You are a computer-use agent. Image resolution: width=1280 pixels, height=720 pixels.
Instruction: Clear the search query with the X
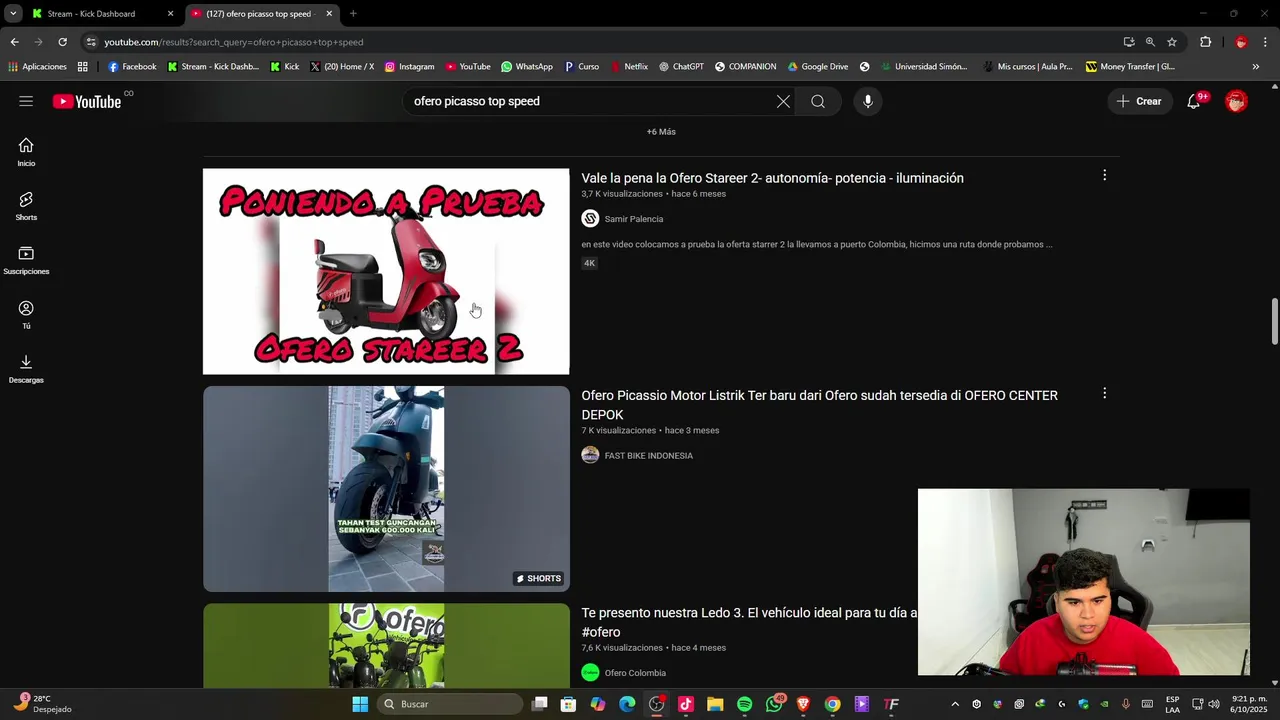pyautogui.click(x=783, y=101)
